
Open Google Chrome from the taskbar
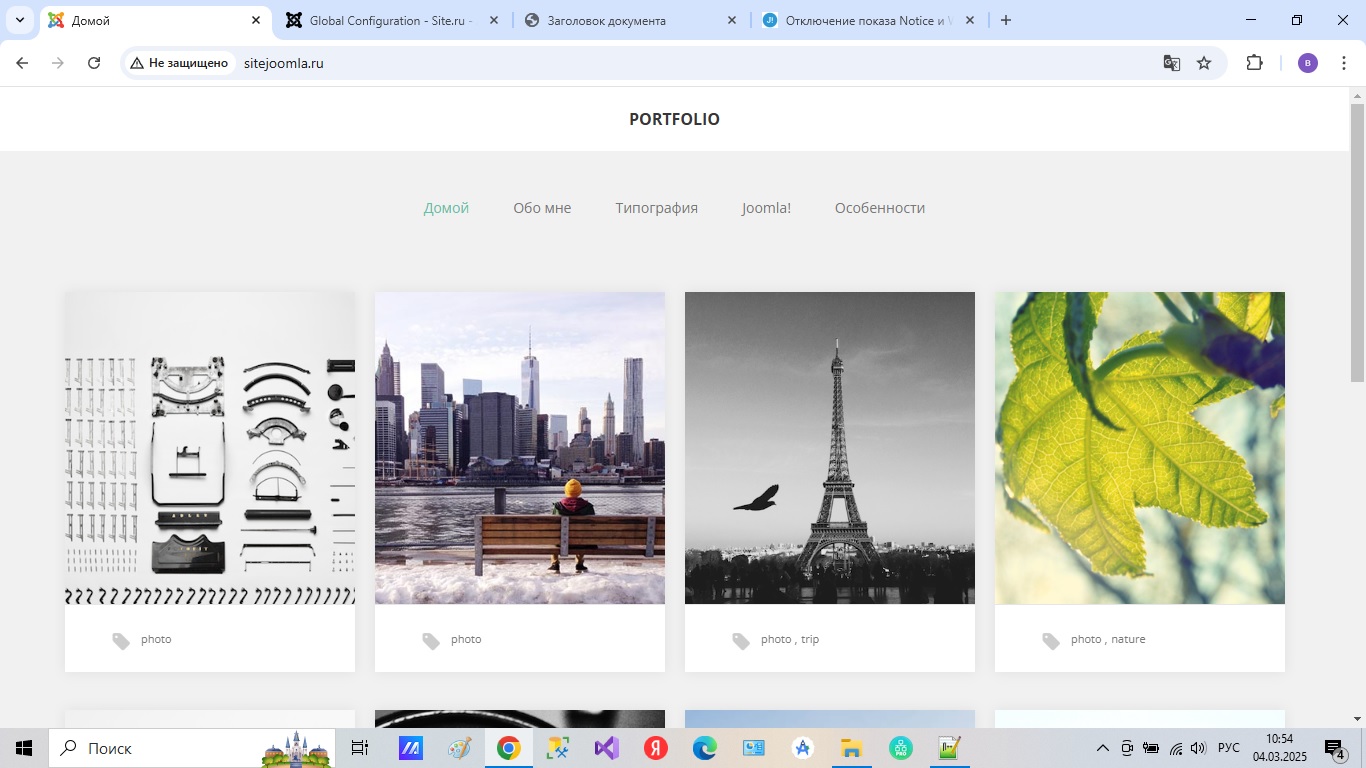509,748
